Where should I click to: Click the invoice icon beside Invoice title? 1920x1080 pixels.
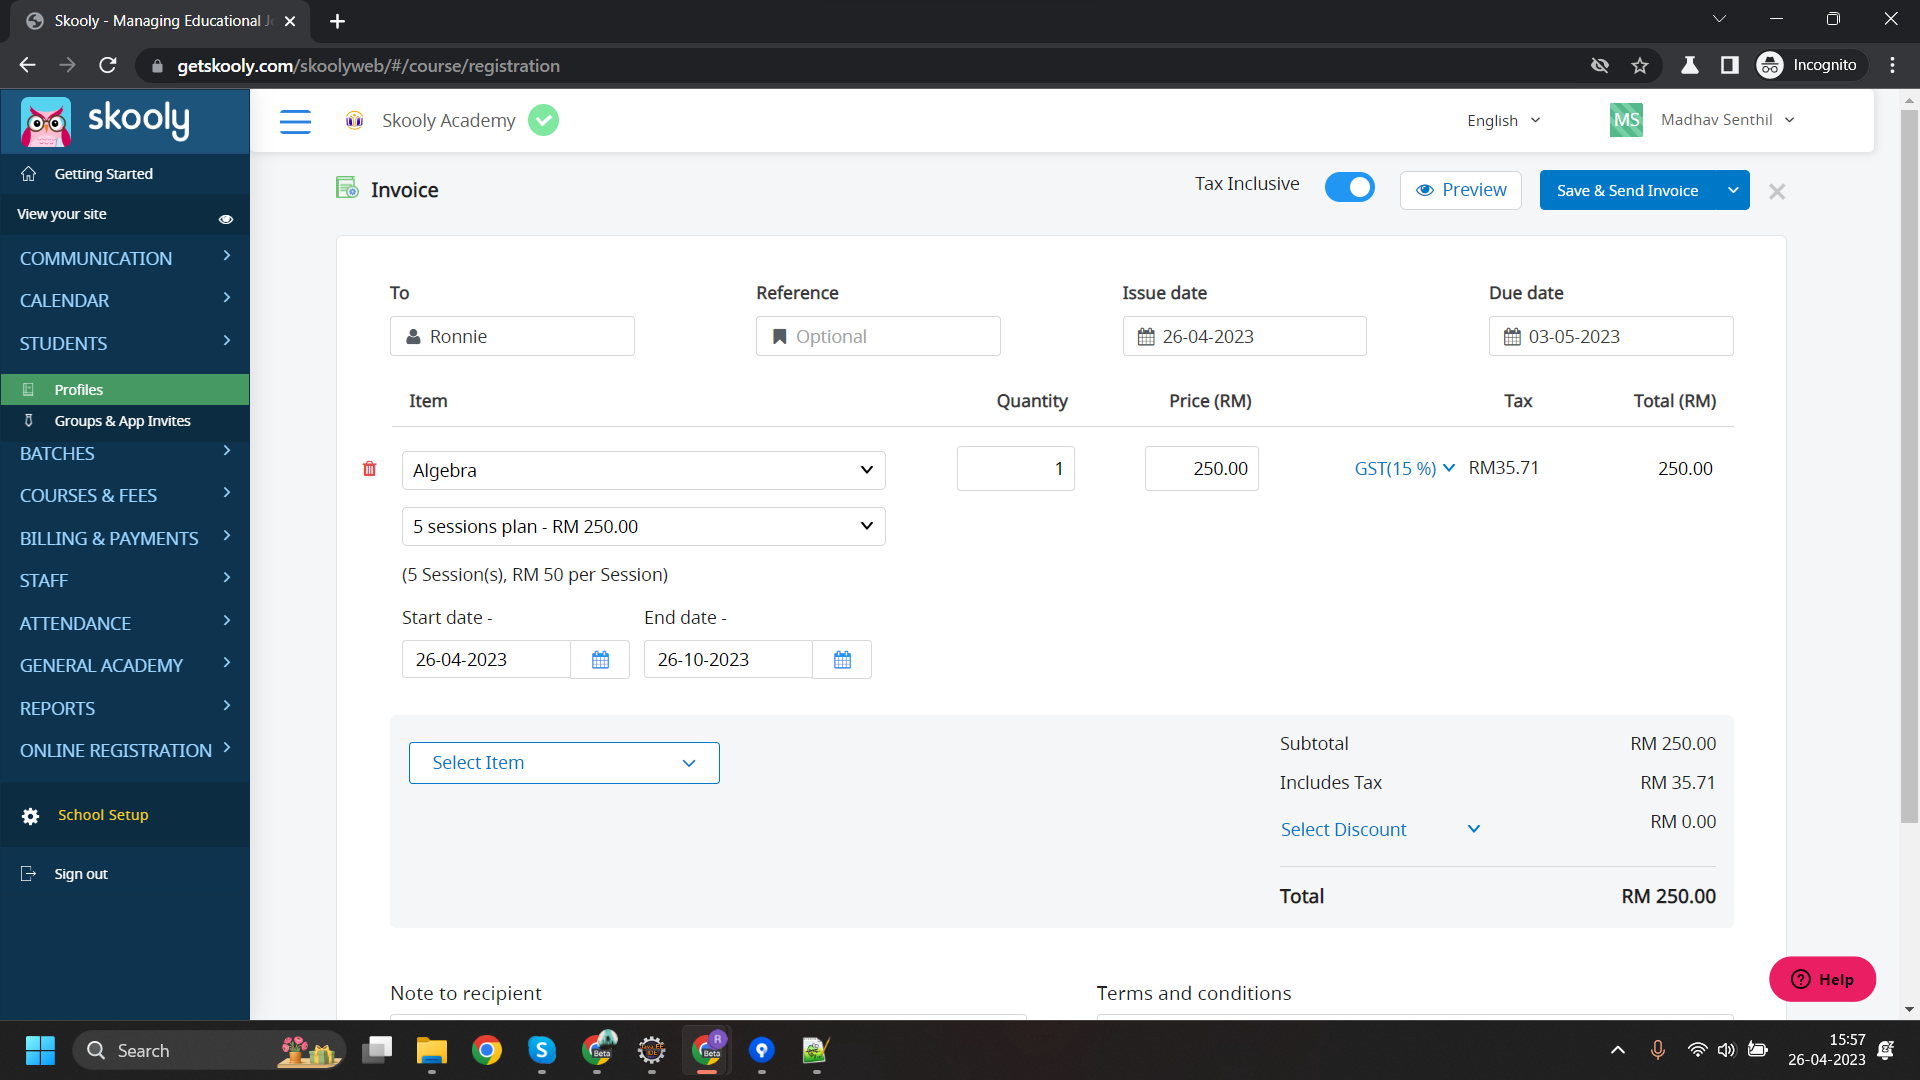point(347,188)
